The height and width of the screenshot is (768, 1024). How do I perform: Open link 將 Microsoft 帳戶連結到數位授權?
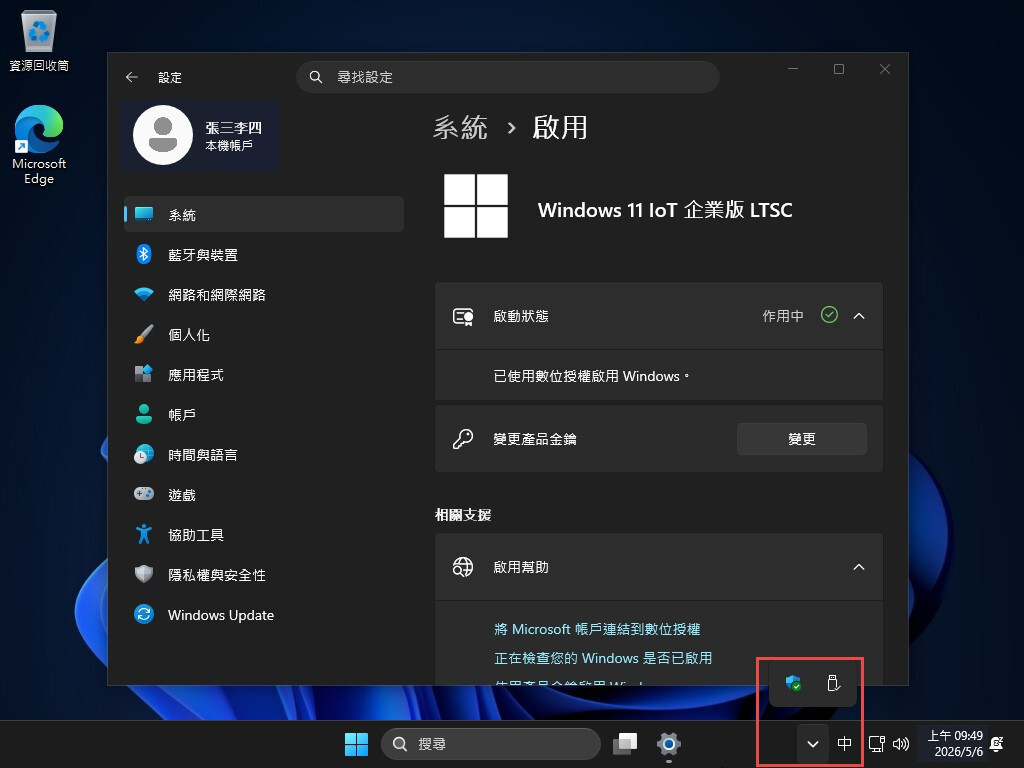coord(597,629)
